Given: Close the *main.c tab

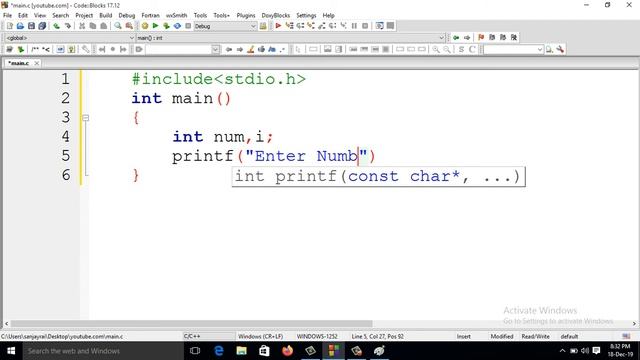Looking at the screenshot, I should (37, 63).
